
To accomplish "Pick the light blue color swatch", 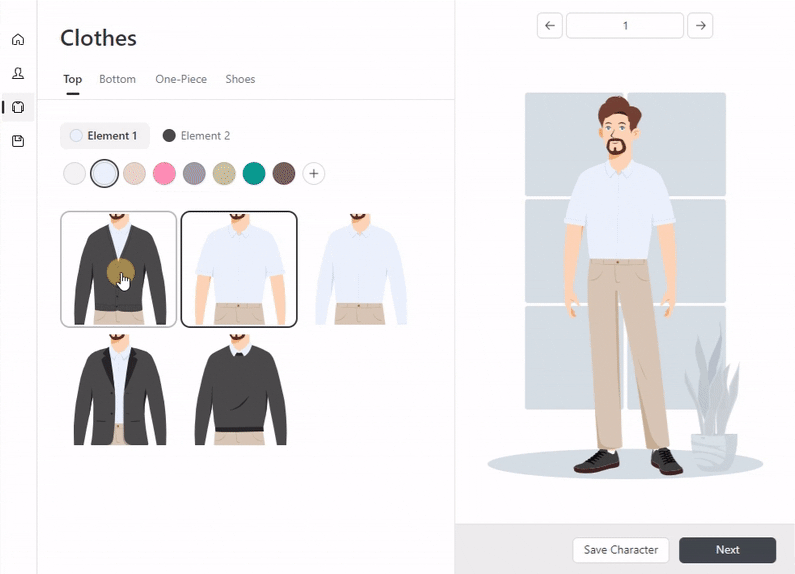I will pyautogui.click(x=104, y=173).
